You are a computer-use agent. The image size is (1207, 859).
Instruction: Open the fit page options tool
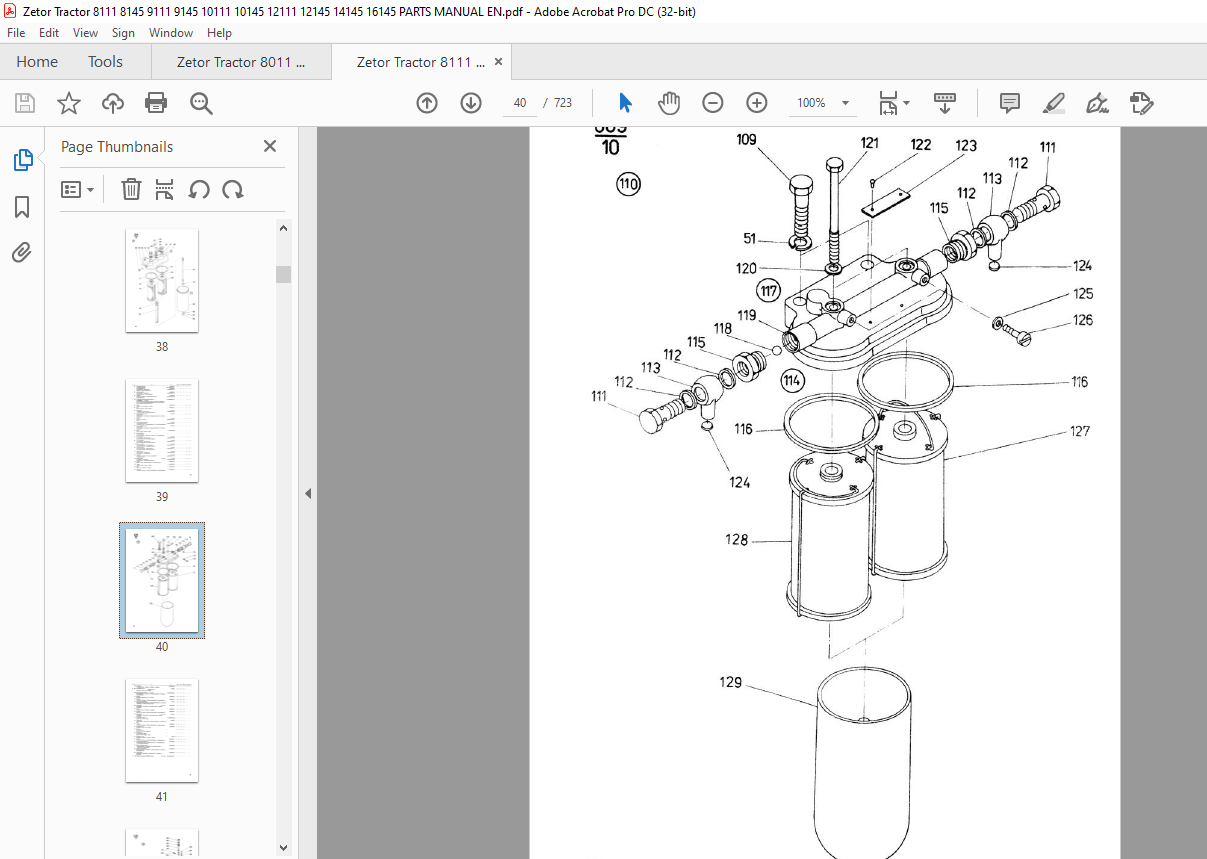tap(888, 103)
